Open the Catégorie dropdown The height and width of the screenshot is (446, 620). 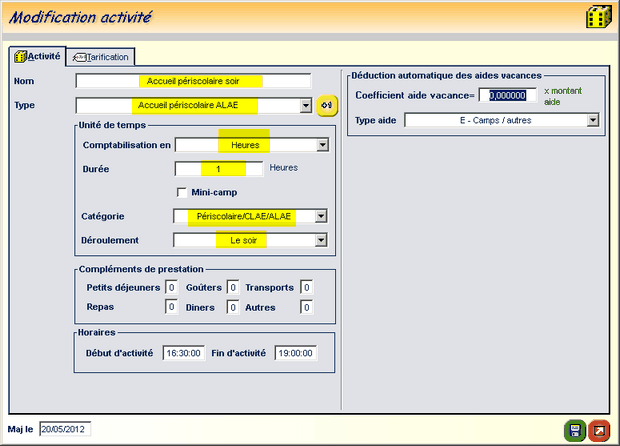(x=319, y=216)
